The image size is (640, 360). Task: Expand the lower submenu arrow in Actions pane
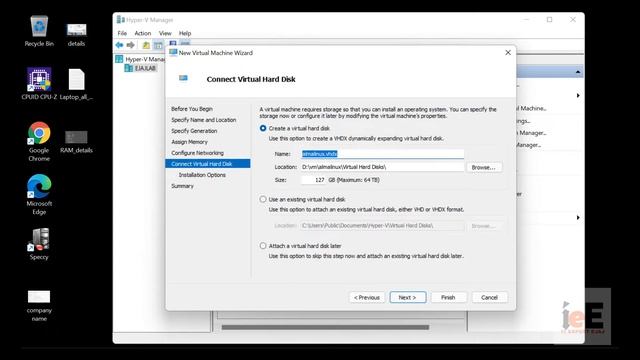click(x=578, y=218)
